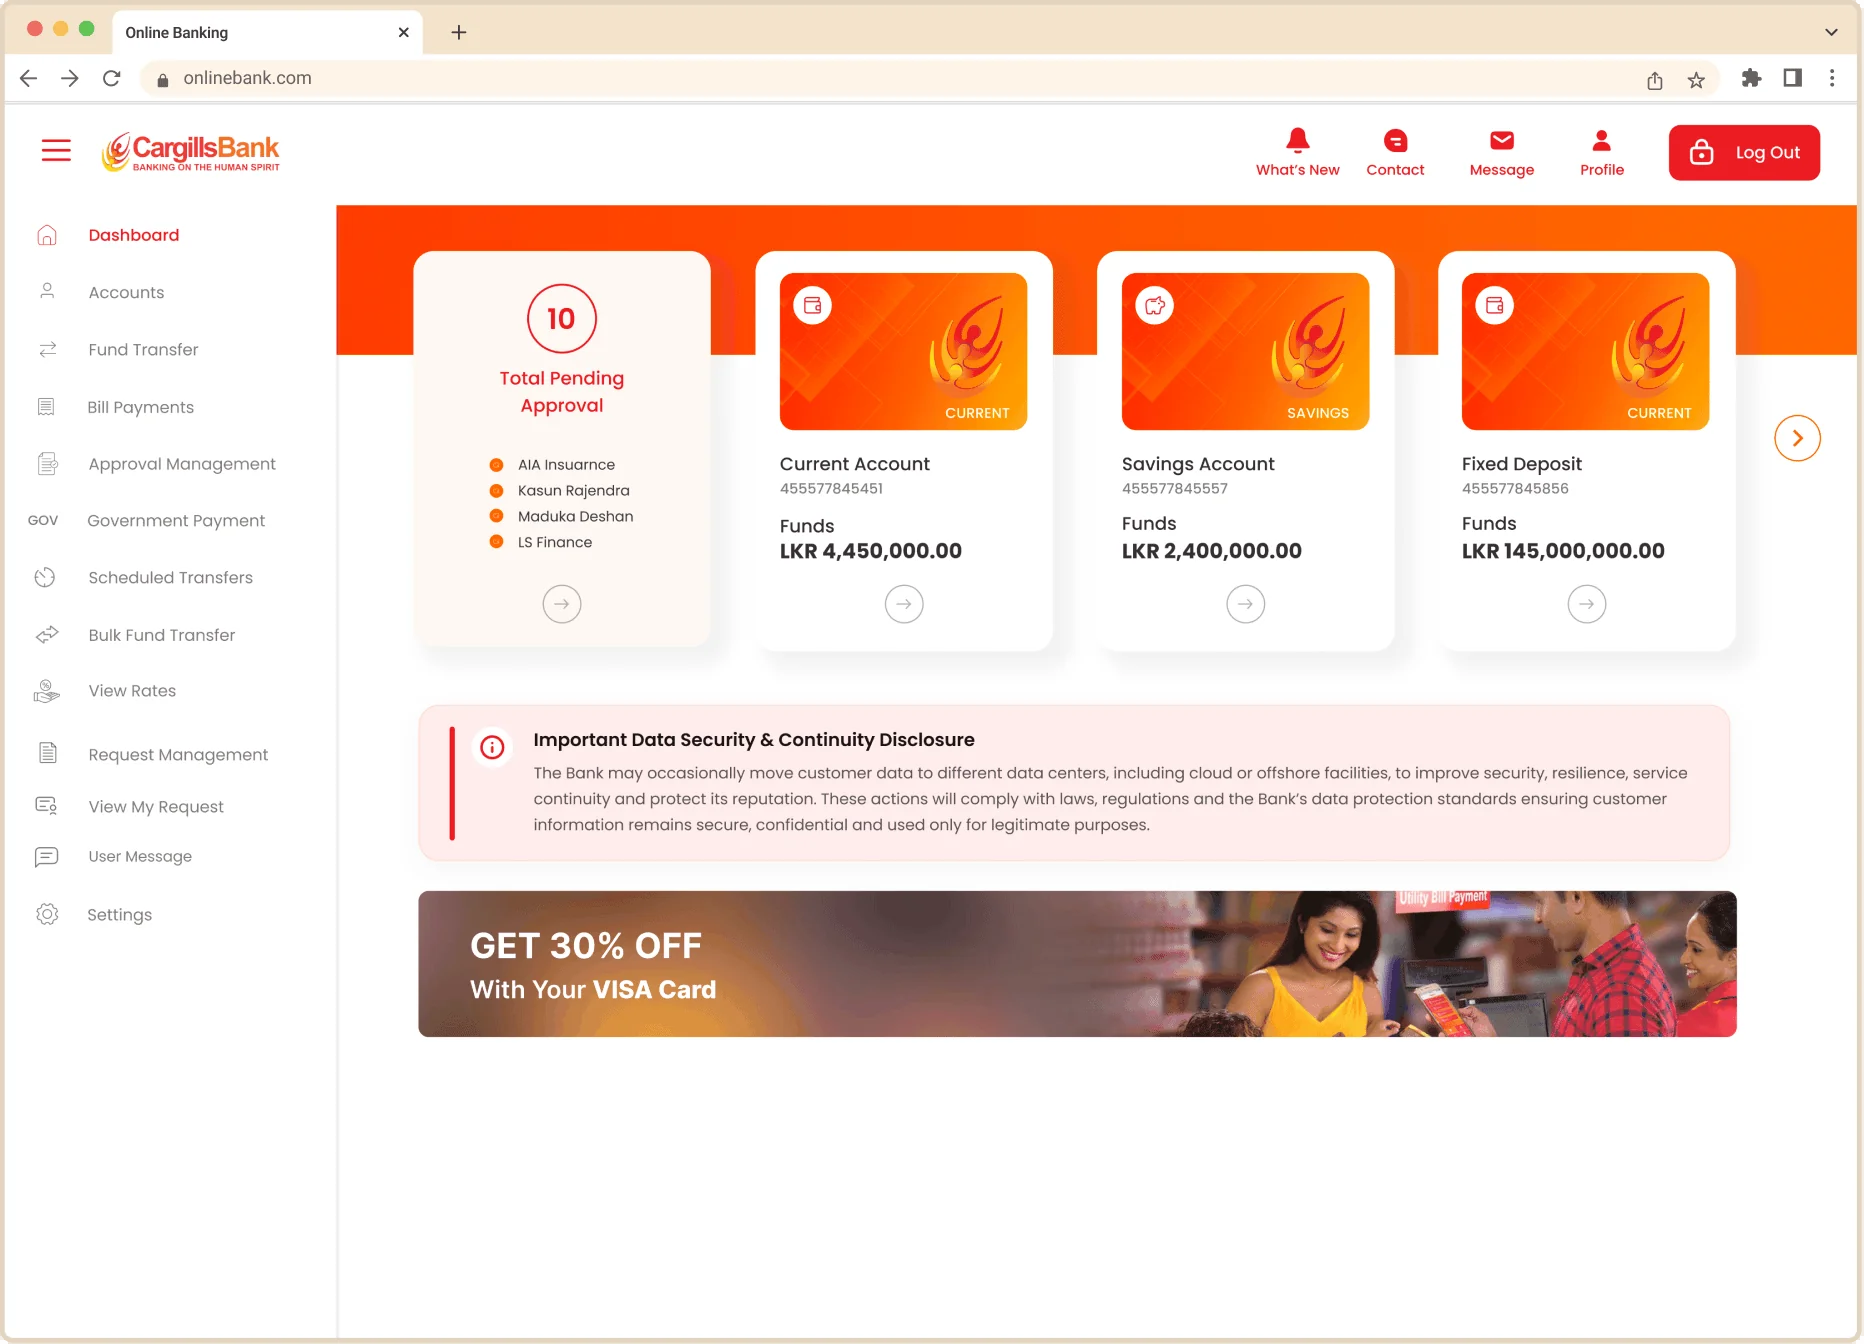Click the Bulk Fund Transfer arrows icon
This screenshot has height=1344, width=1864.
coord(47,635)
